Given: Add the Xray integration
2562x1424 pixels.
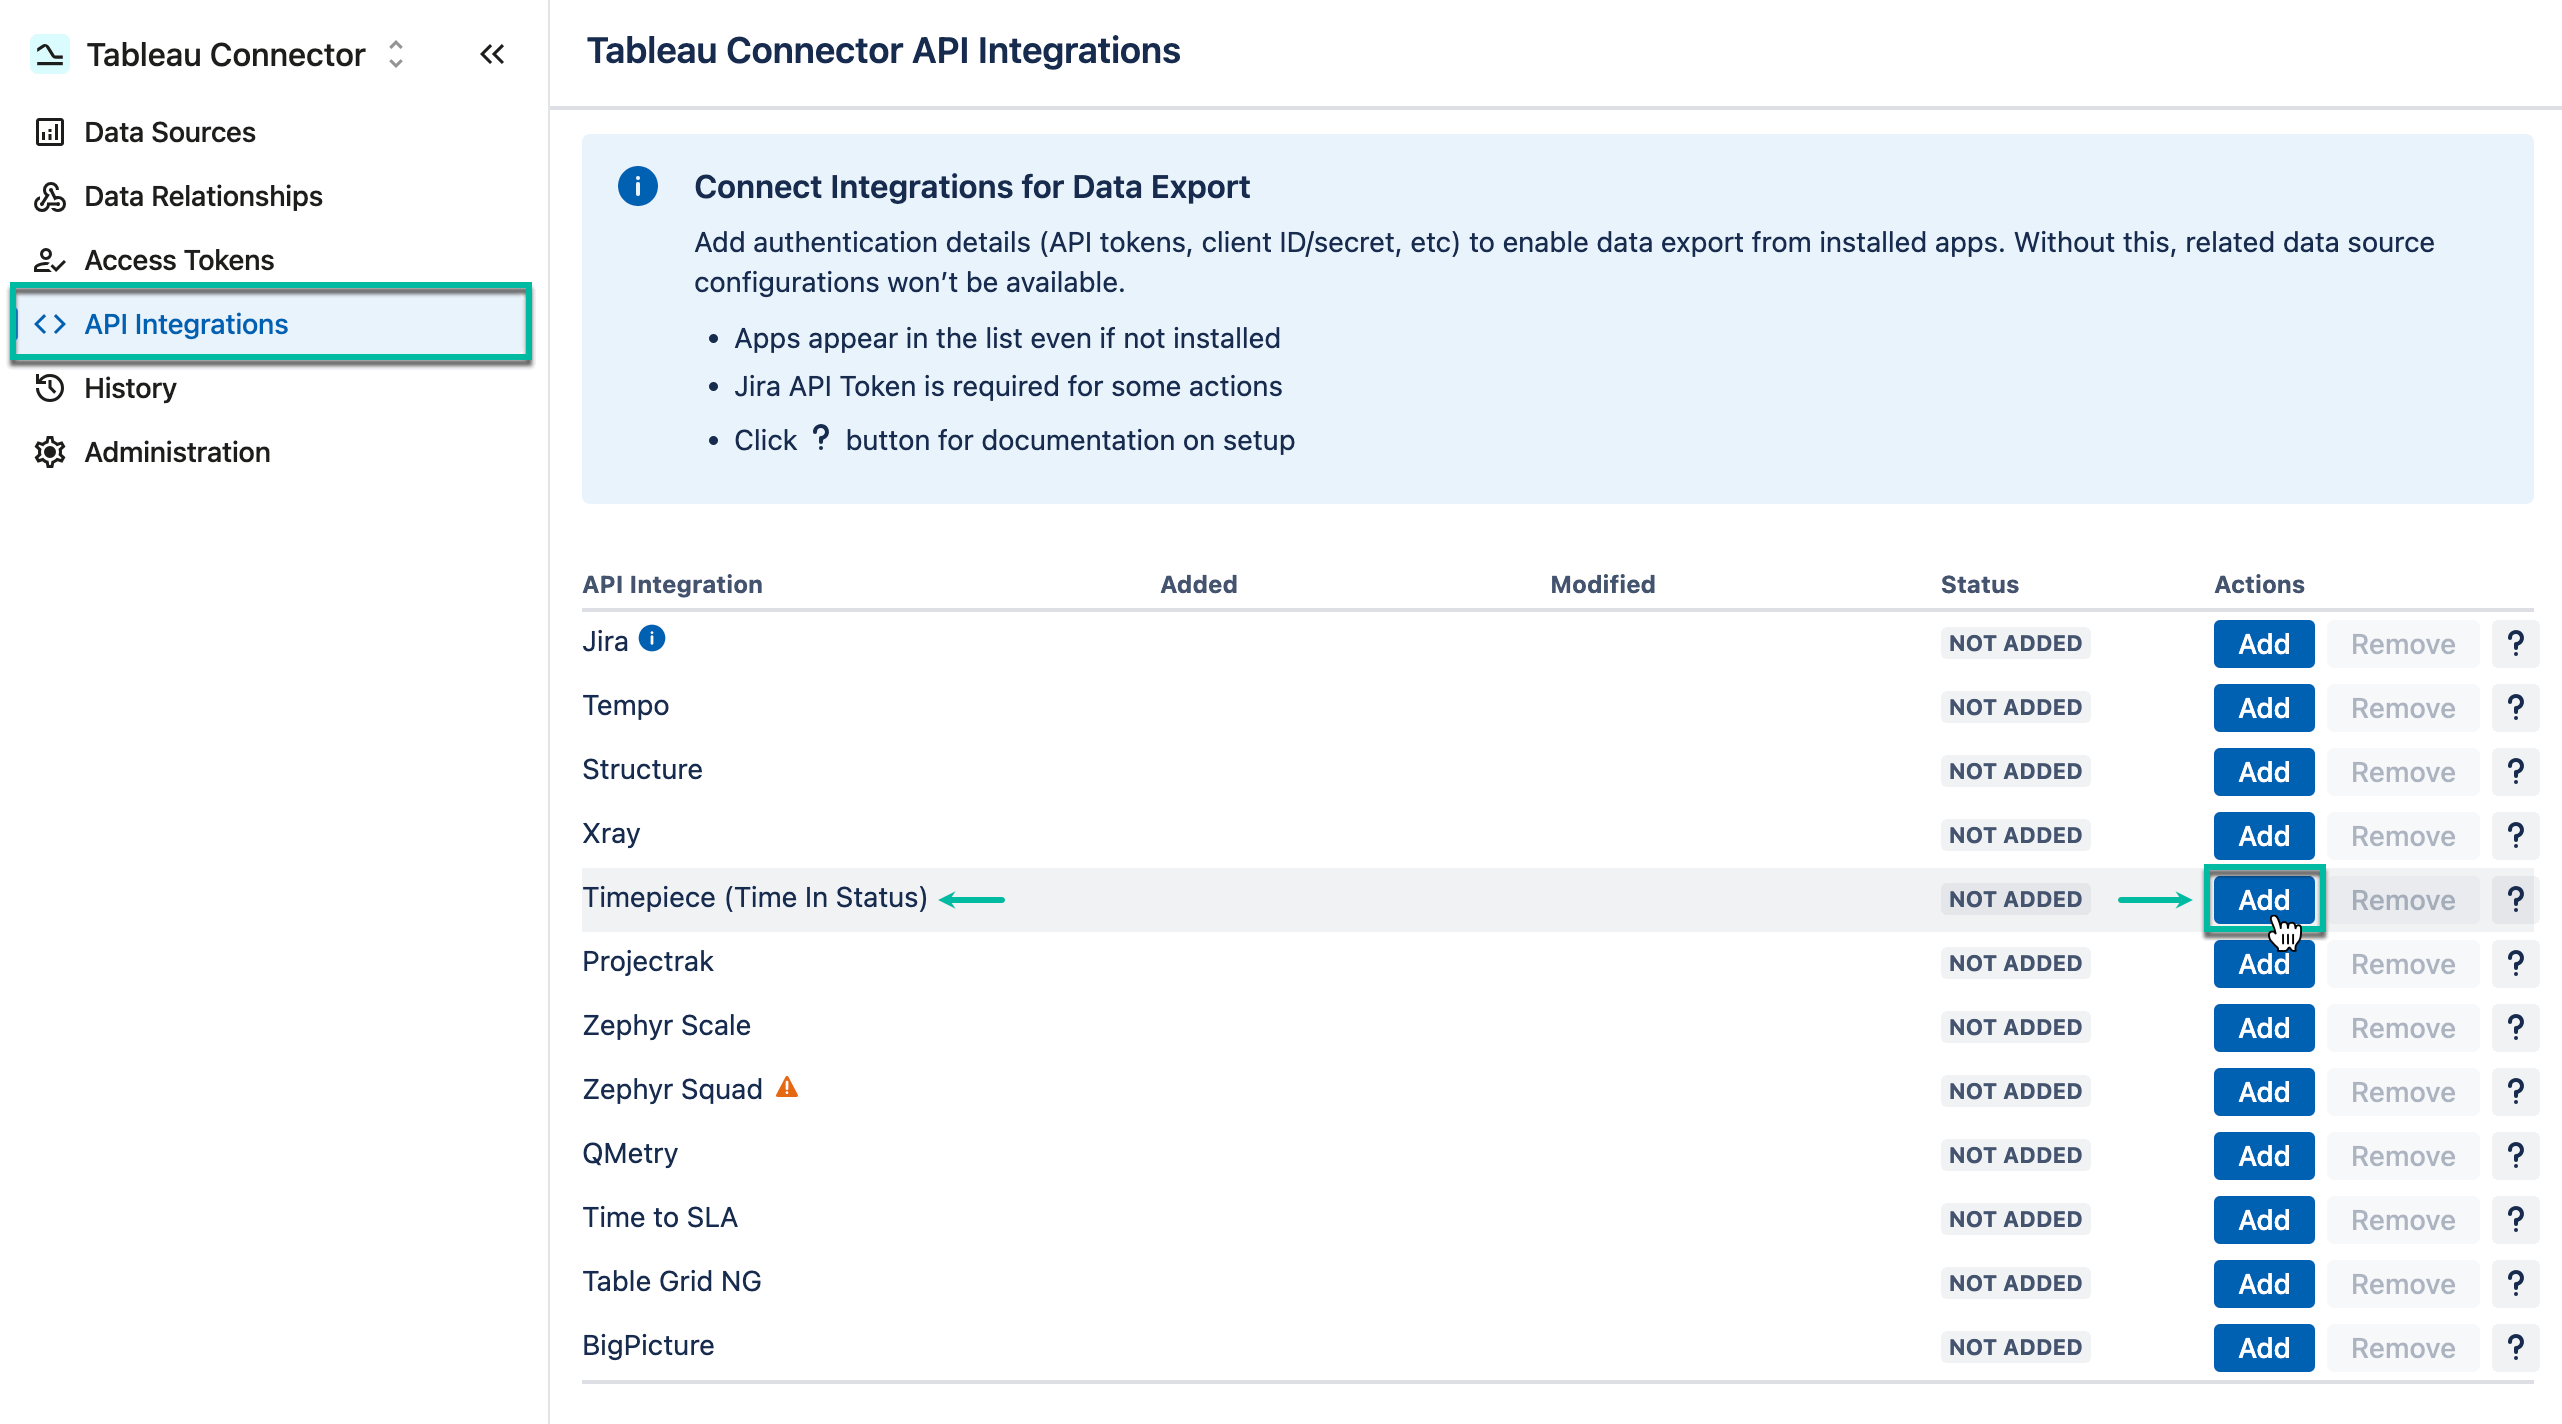Looking at the screenshot, I should point(2263,835).
